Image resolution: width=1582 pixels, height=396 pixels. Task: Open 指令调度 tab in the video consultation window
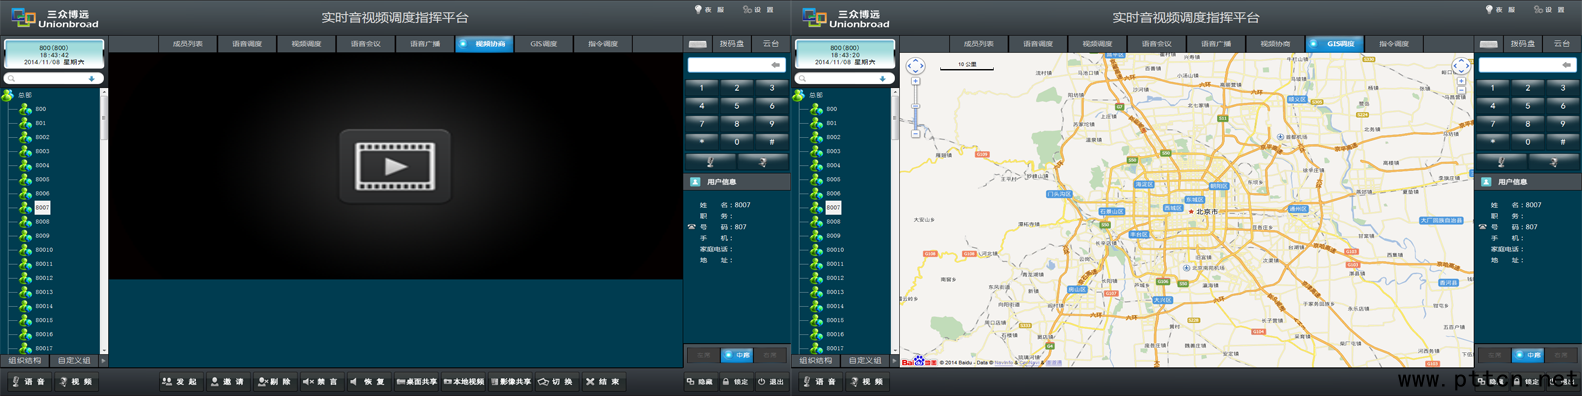coord(603,44)
